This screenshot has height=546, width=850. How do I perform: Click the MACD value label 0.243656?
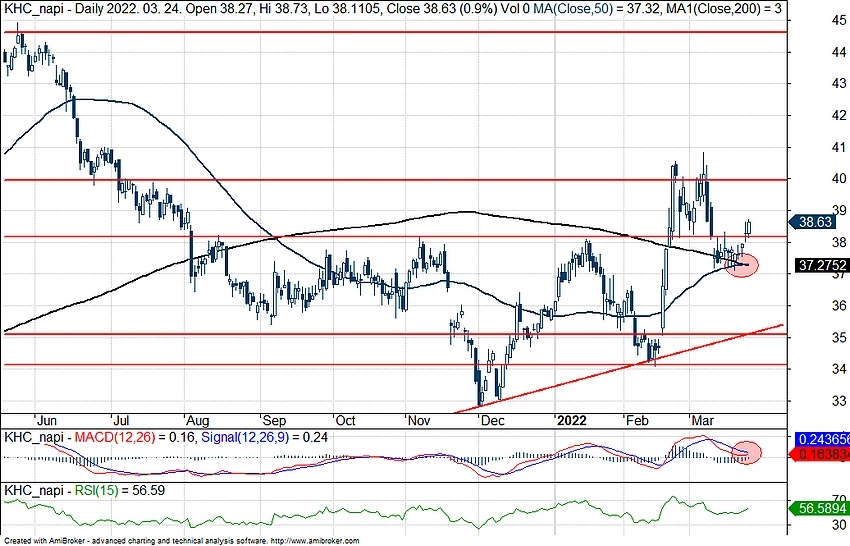[x=822, y=439]
